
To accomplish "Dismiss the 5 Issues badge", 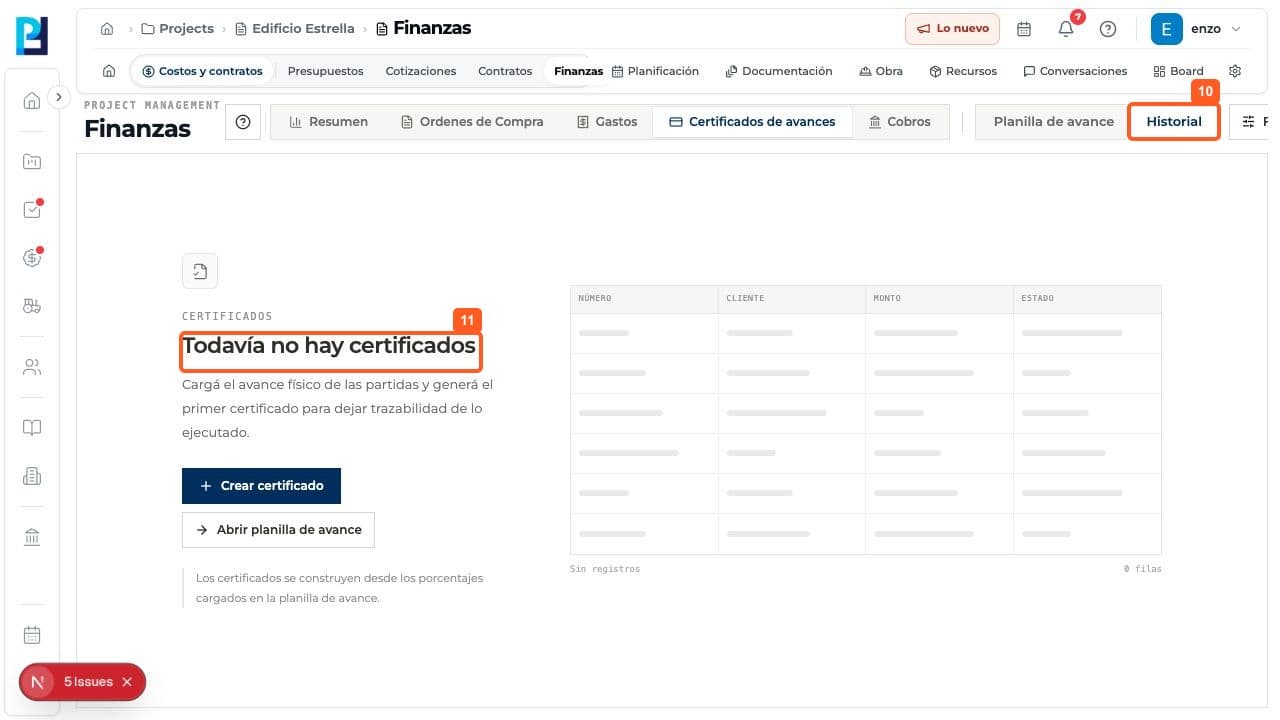I will (127, 682).
